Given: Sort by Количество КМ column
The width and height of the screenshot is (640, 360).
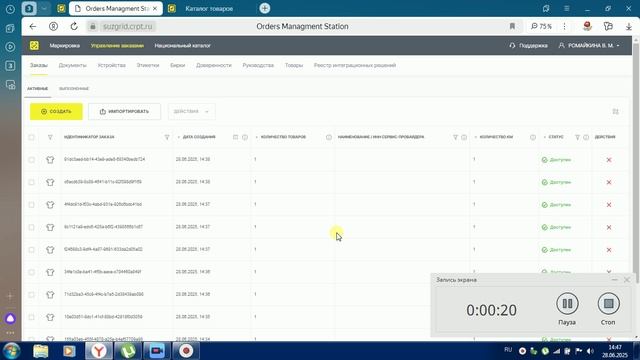Looking at the screenshot, I should point(494,137).
